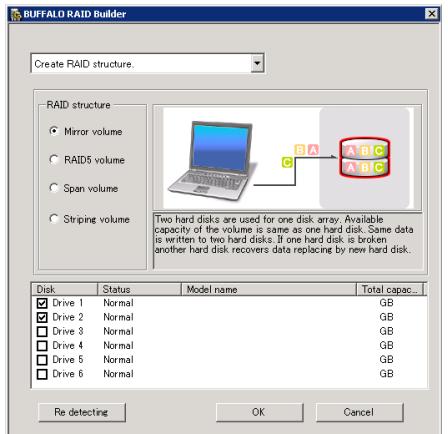Click the Total capac... column header
This screenshot has width=448, height=434.
click(390, 289)
